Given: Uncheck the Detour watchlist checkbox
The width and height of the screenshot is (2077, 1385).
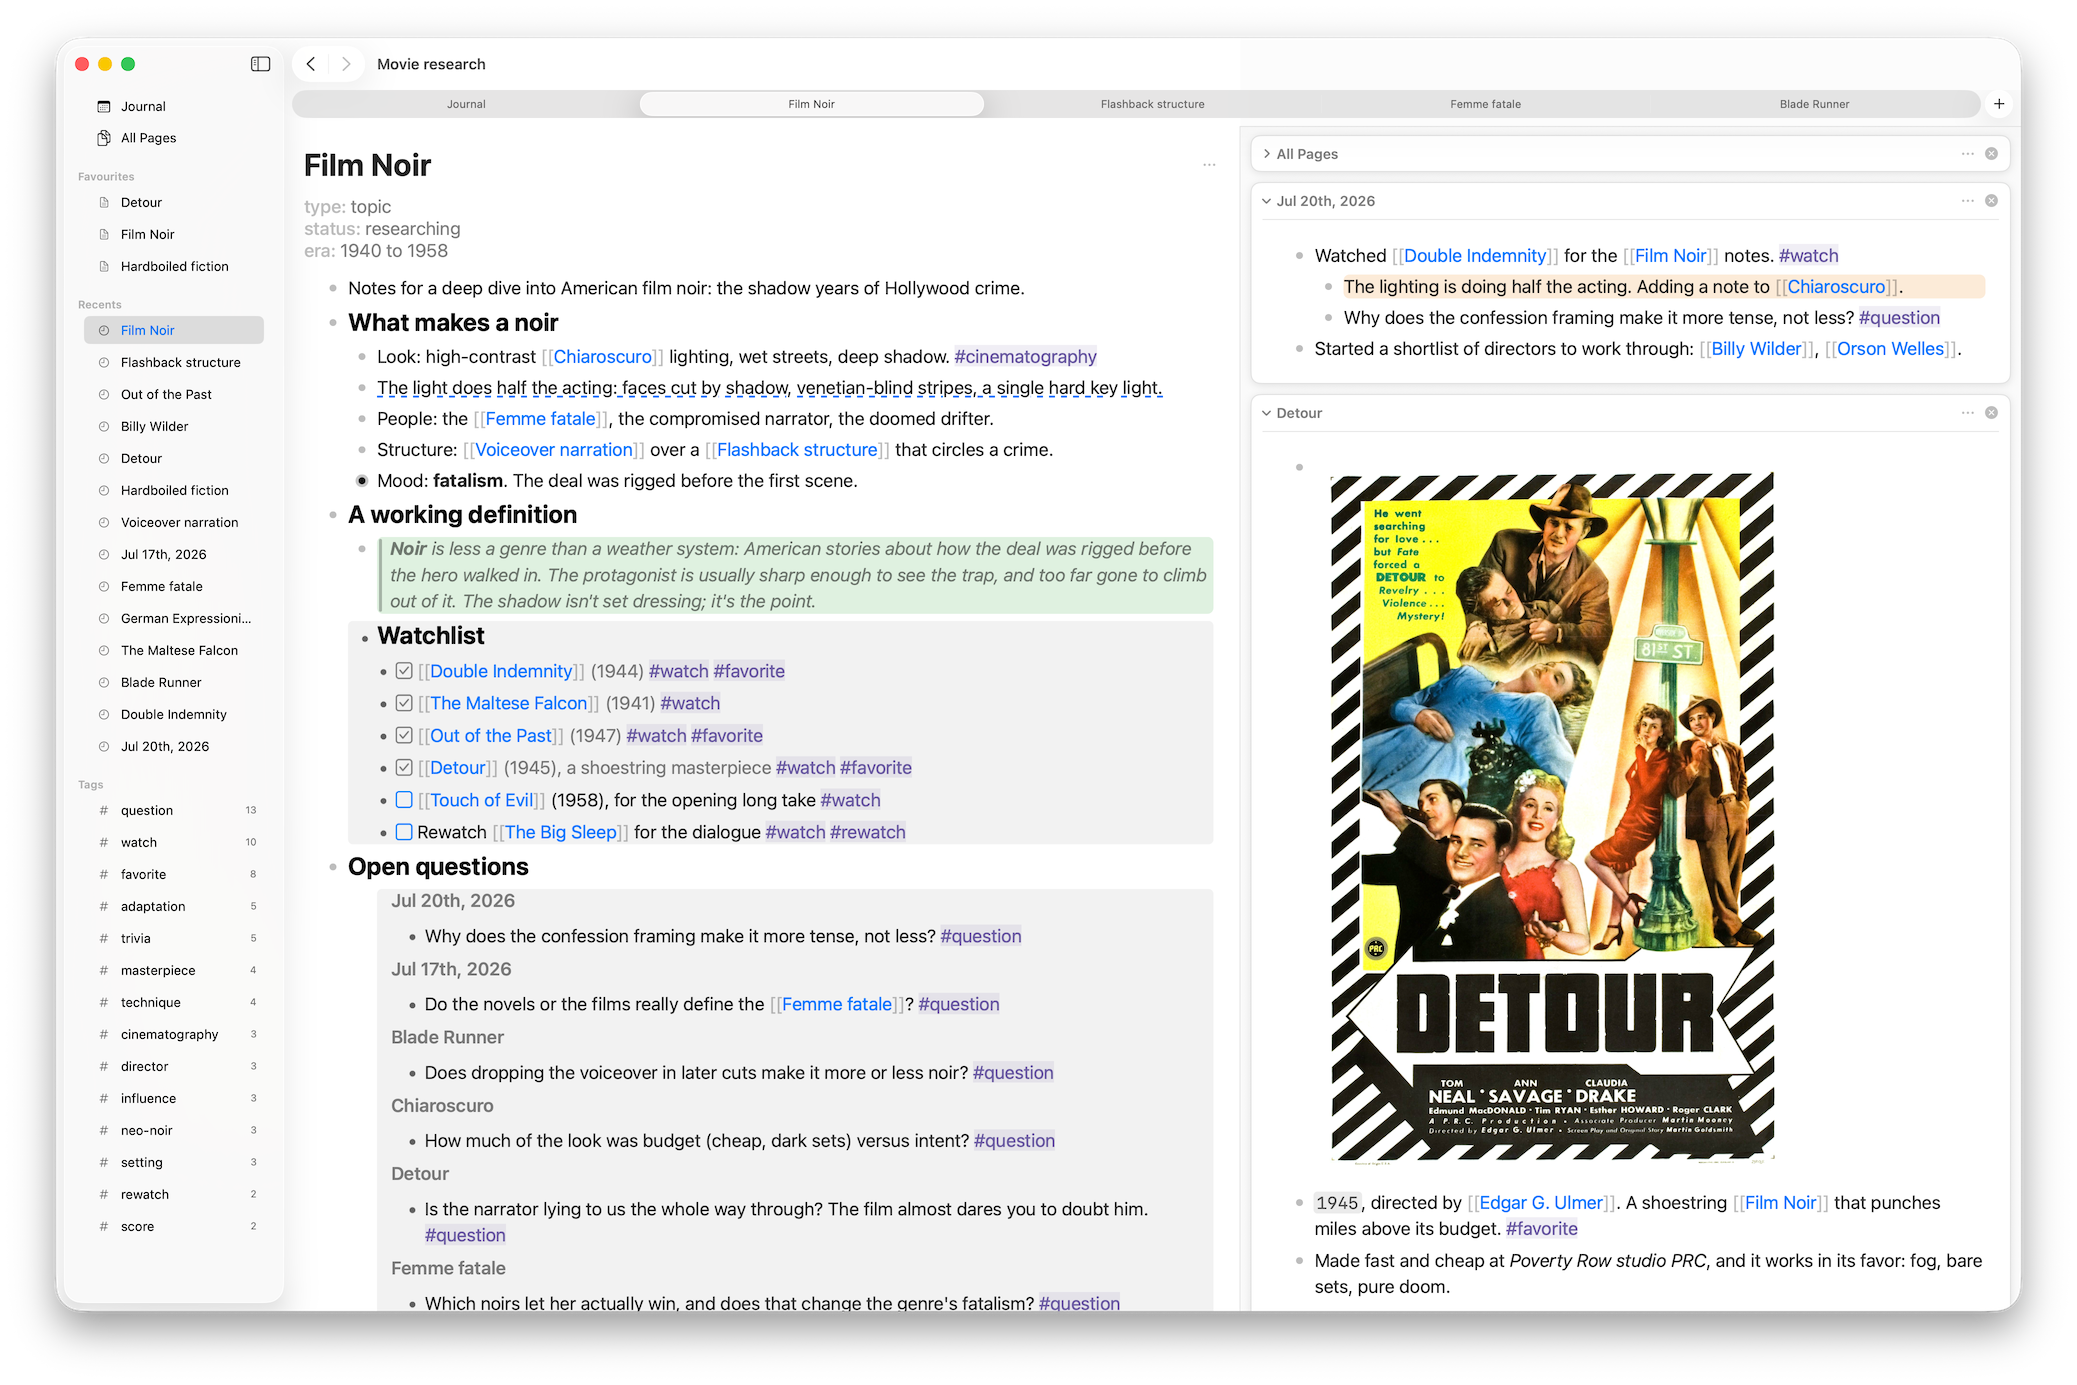Looking at the screenshot, I should [404, 768].
